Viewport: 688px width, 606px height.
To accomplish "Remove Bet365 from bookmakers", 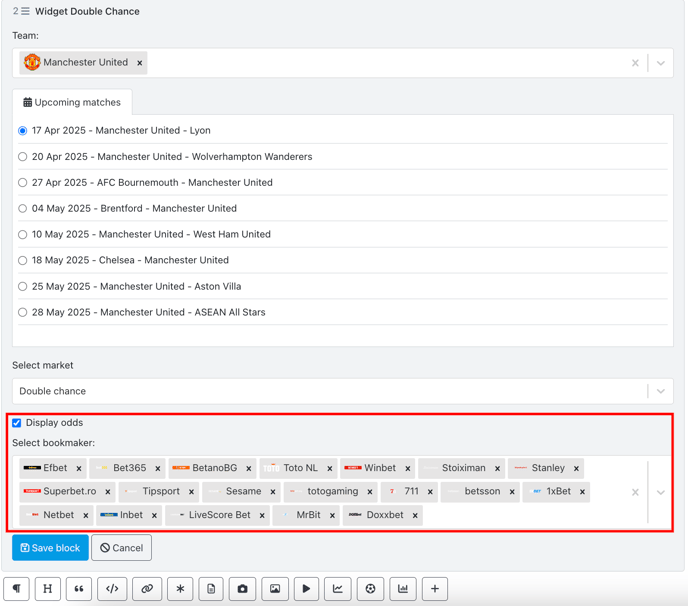I will pyautogui.click(x=158, y=468).
